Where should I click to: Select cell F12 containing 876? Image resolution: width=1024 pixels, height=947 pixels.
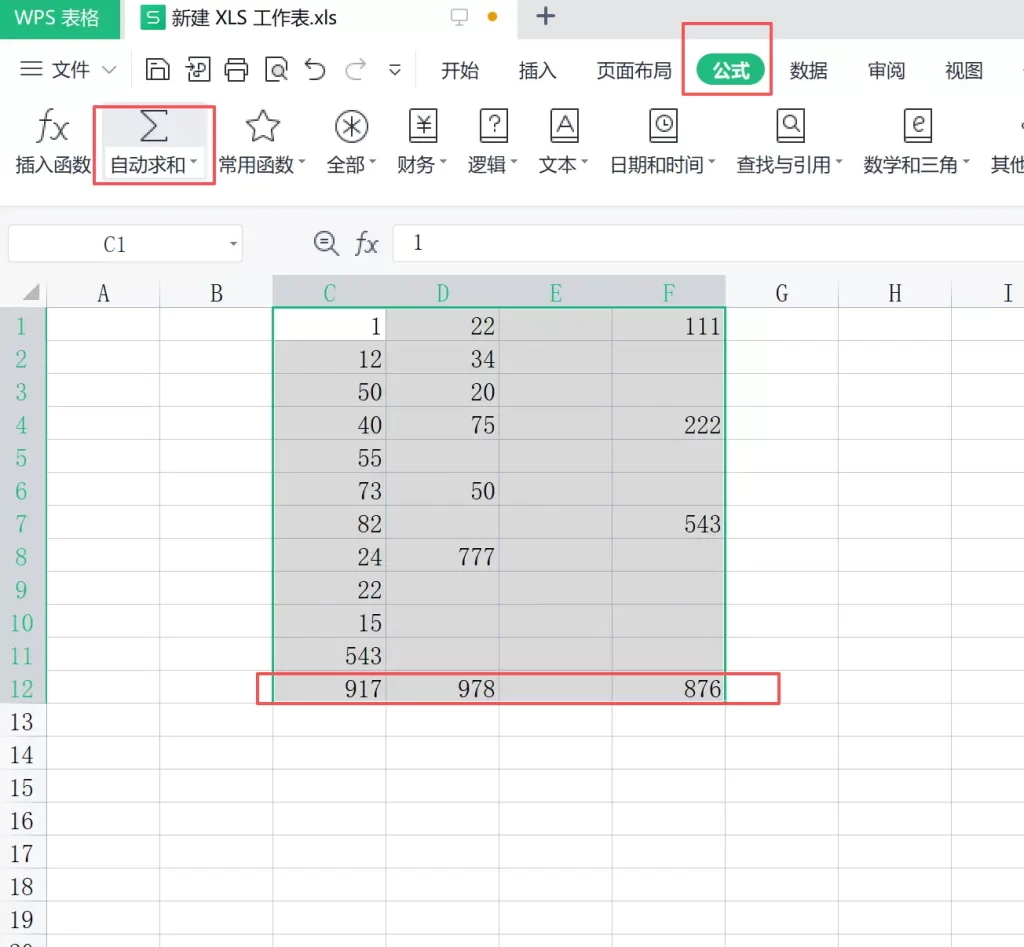[x=668, y=688]
